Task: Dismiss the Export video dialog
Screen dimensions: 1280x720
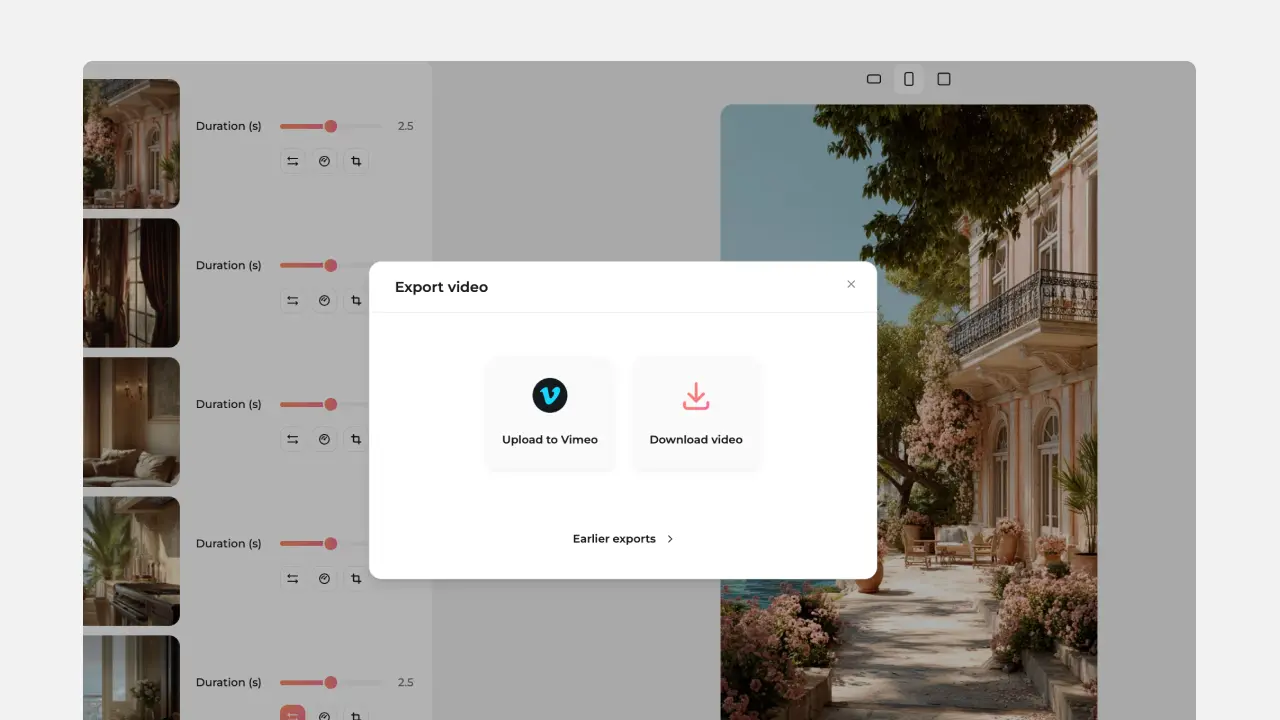Action: coord(851,284)
